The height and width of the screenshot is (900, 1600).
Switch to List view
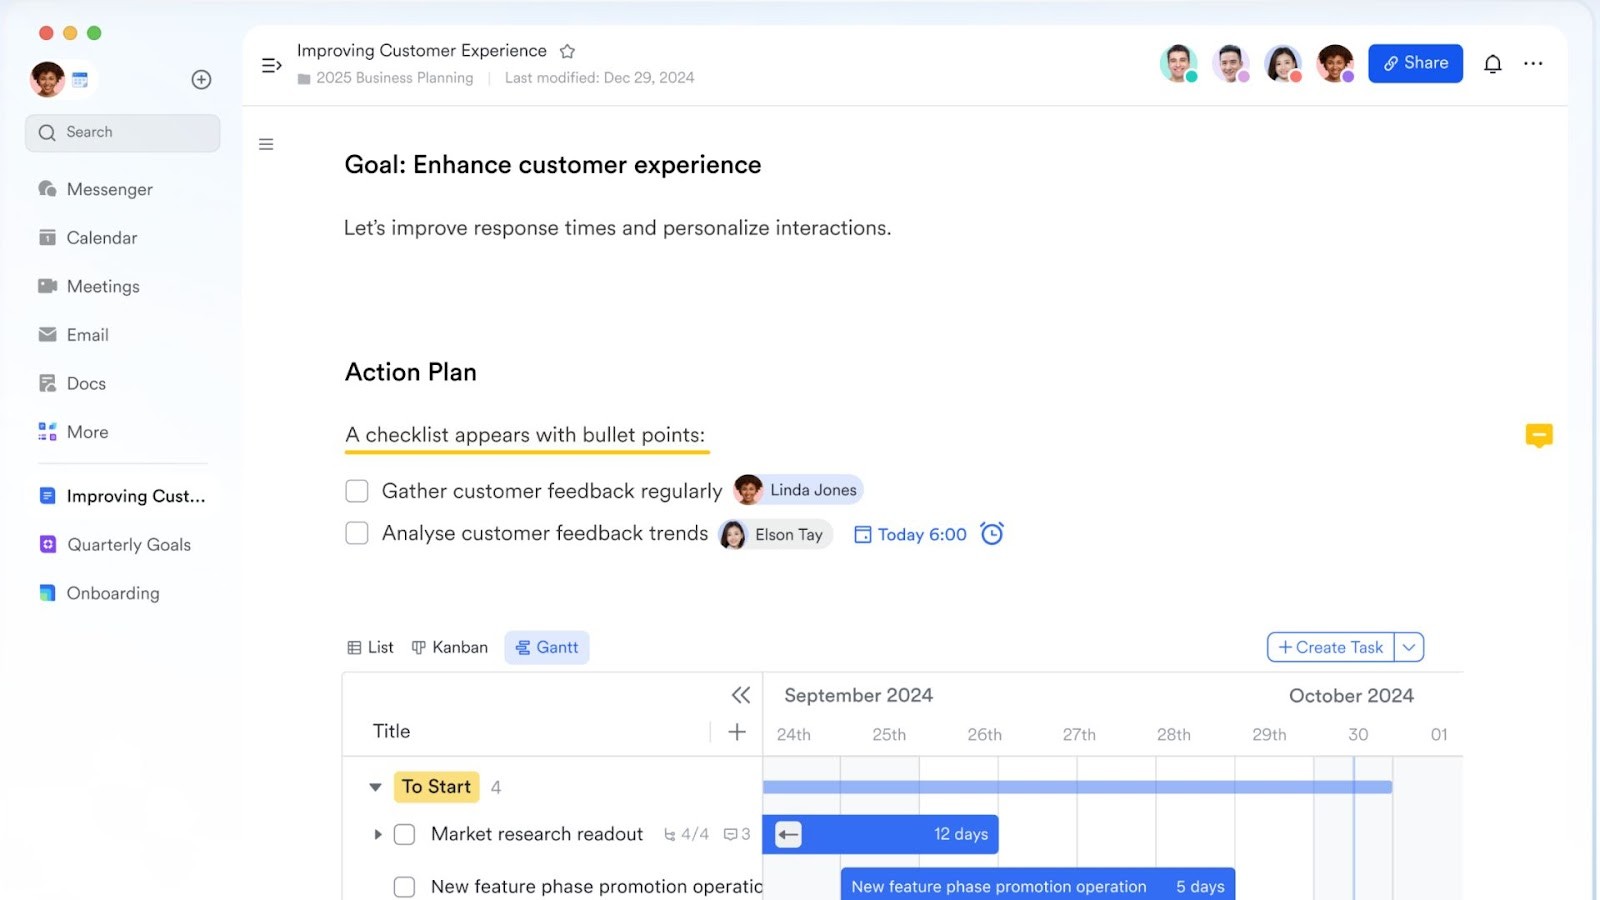click(370, 647)
